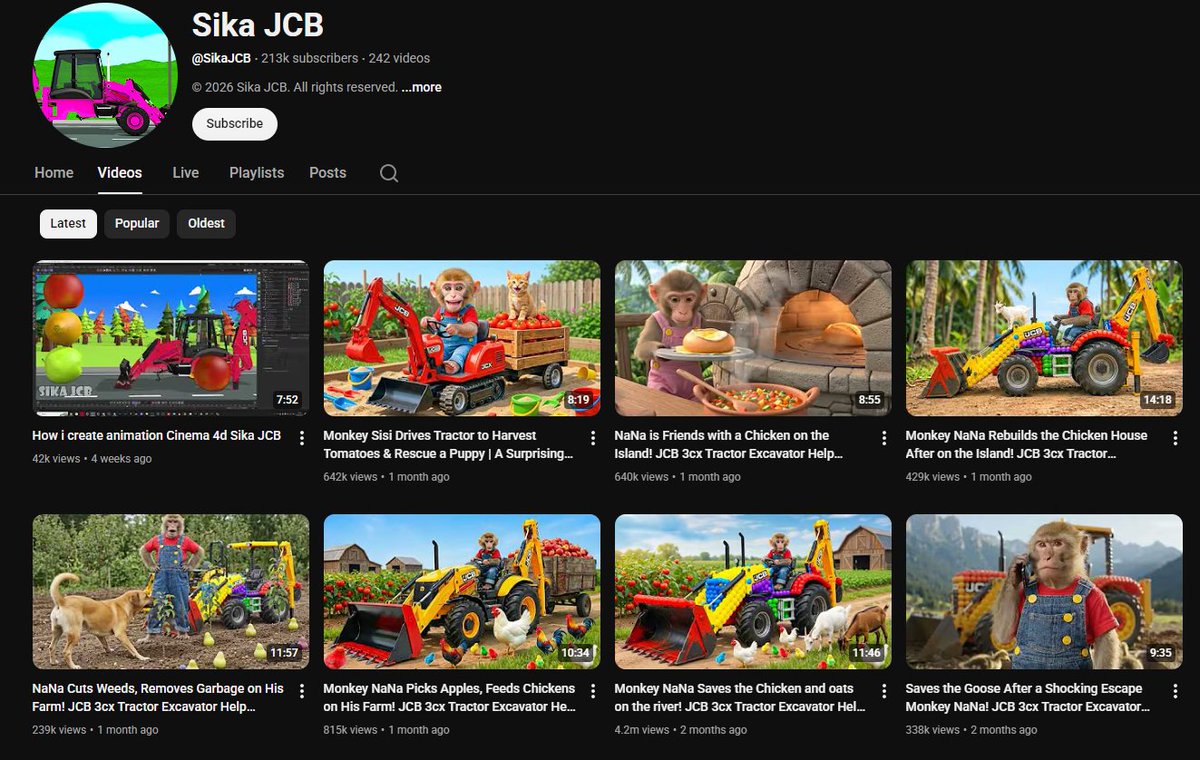The image size is (1200, 760).
Task: Click the 11:57 duration badge
Action: point(285,653)
